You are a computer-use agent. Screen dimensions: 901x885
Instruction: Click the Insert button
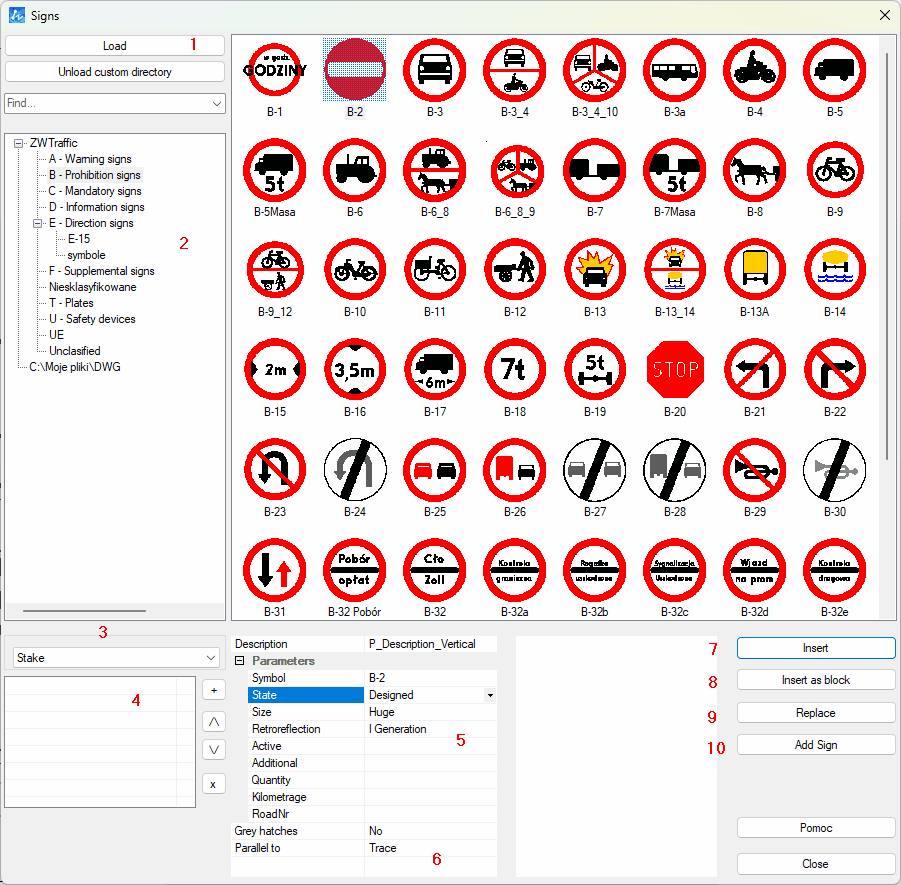pos(815,648)
